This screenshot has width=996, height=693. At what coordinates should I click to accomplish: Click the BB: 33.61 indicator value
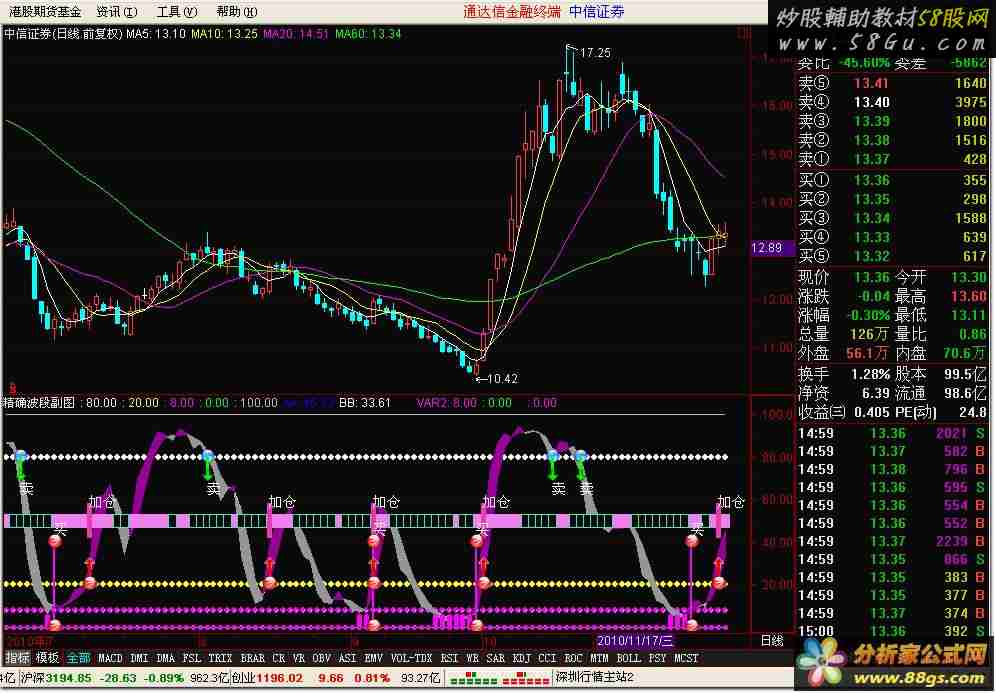(x=365, y=403)
